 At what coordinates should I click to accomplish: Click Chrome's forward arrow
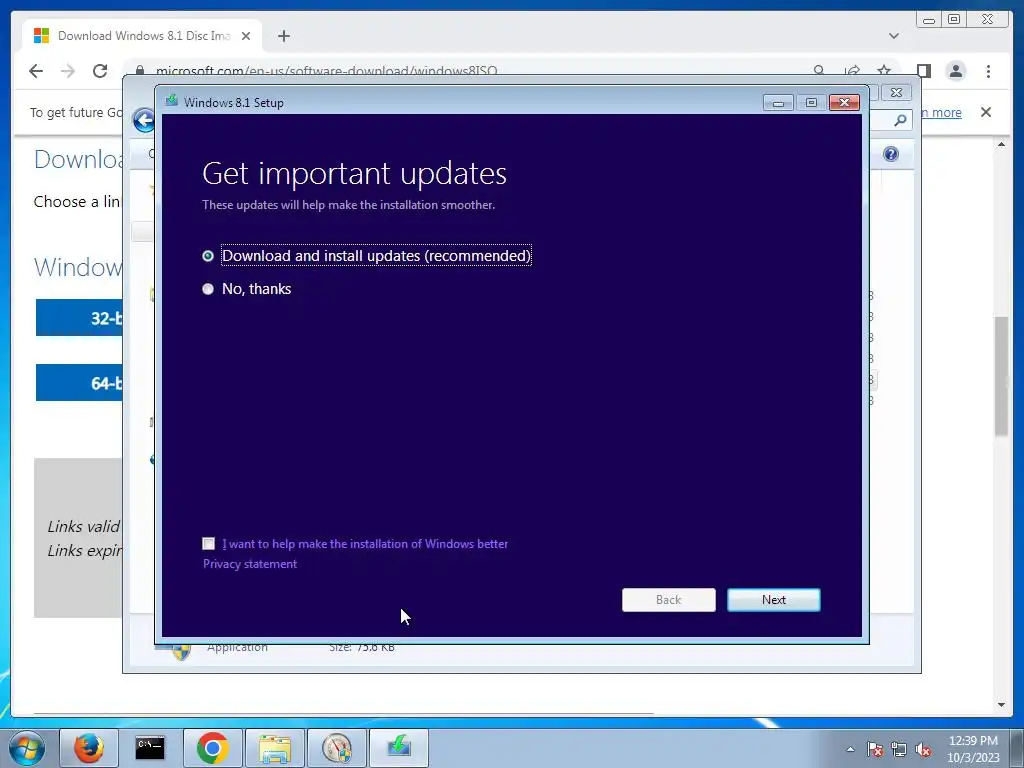point(68,71)
